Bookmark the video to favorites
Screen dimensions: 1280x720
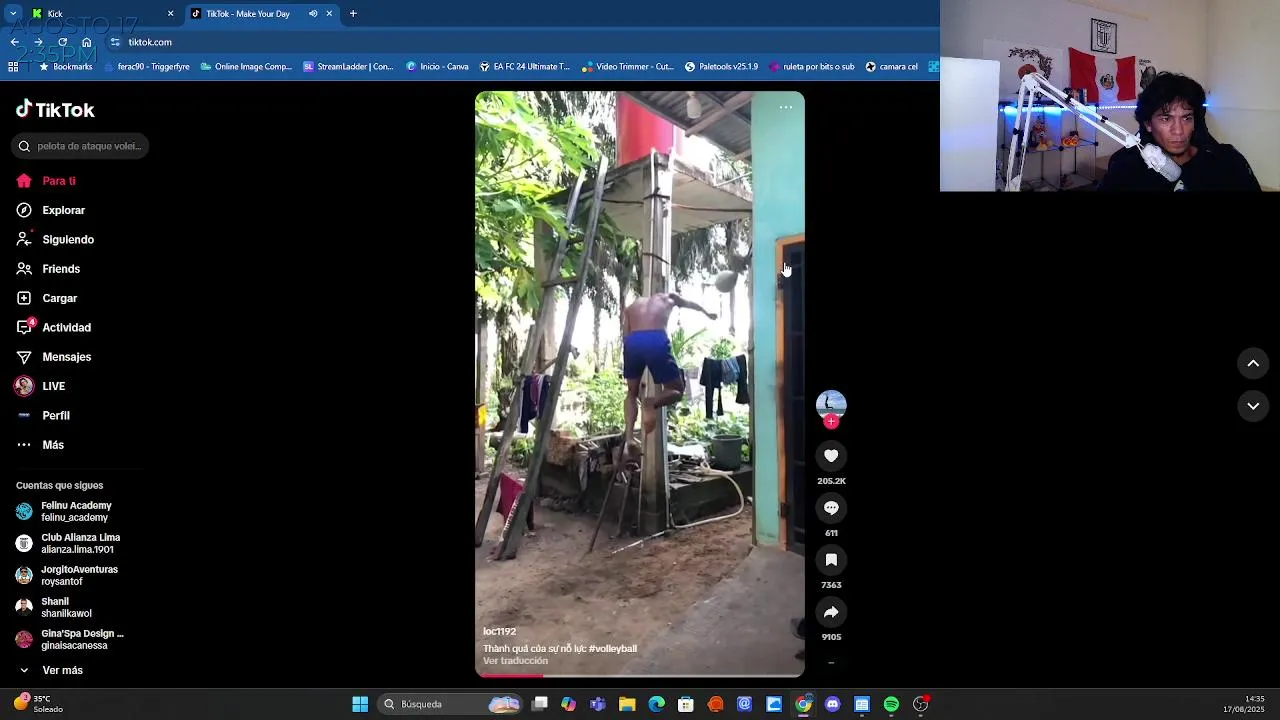point(831,560)
